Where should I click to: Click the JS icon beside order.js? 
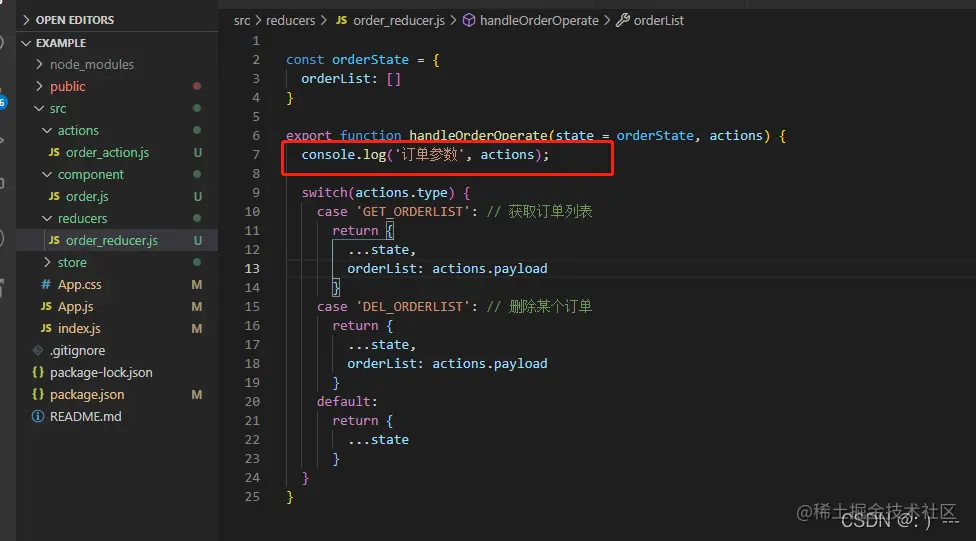point(54,197)
